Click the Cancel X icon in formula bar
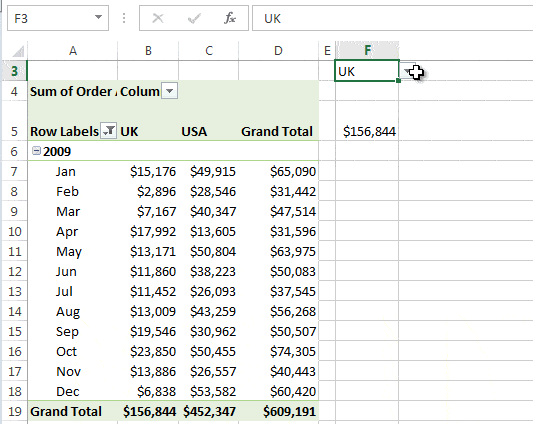This screenshot has width=533, height=424. [x=158, y=18]
